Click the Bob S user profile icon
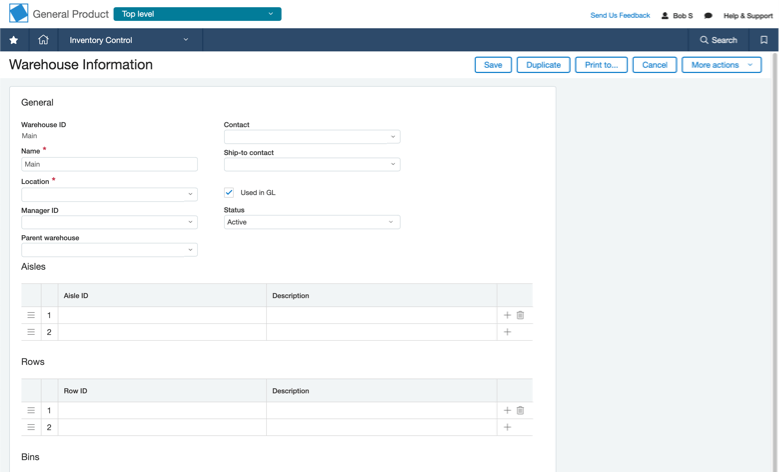779x472 pixels. [665, 15]
